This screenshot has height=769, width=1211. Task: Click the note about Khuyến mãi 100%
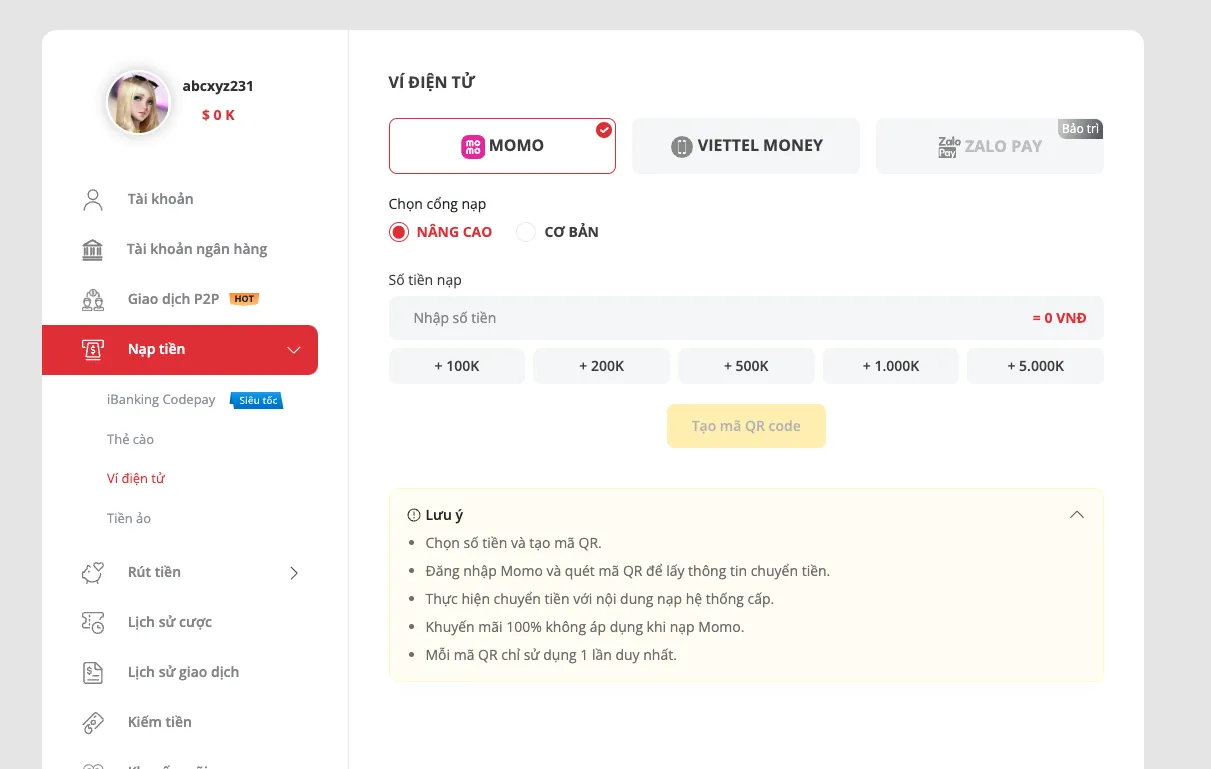pyautogui.click(x=585, y=627)
